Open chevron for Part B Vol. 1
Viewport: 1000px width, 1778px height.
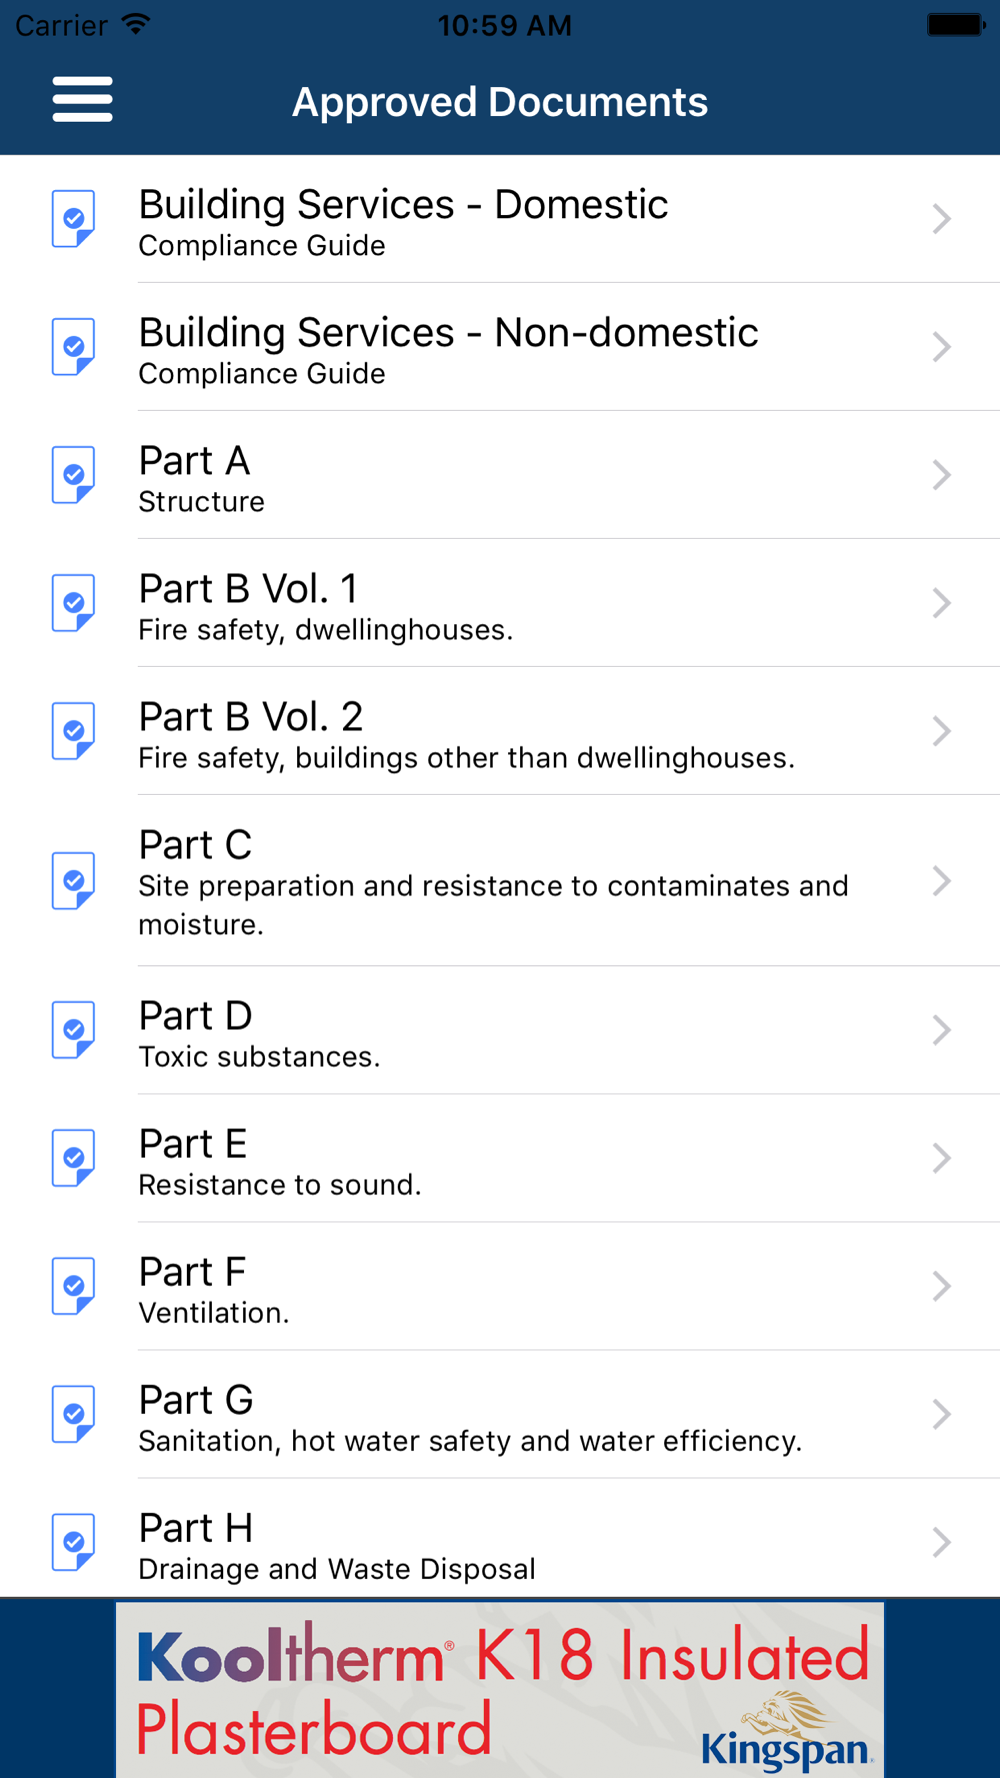click(941, 603)
